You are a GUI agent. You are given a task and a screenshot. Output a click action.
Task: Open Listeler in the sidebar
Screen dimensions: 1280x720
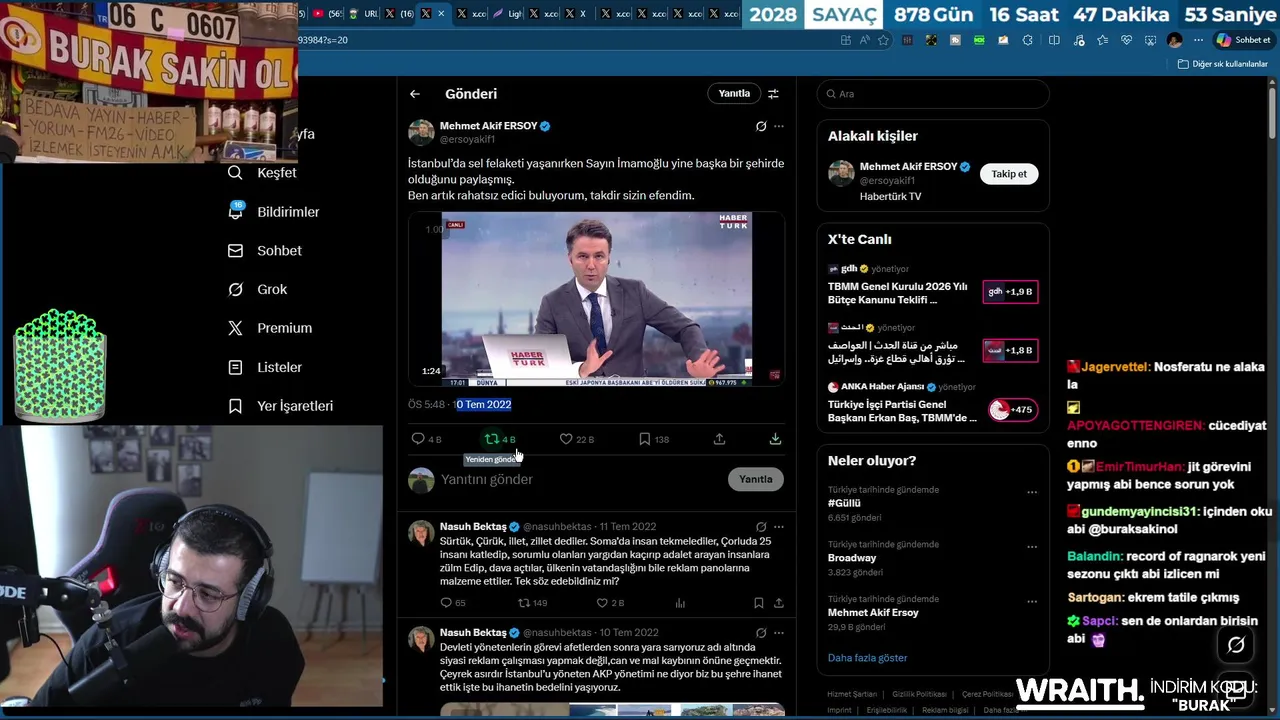click(x=265, y=367)
